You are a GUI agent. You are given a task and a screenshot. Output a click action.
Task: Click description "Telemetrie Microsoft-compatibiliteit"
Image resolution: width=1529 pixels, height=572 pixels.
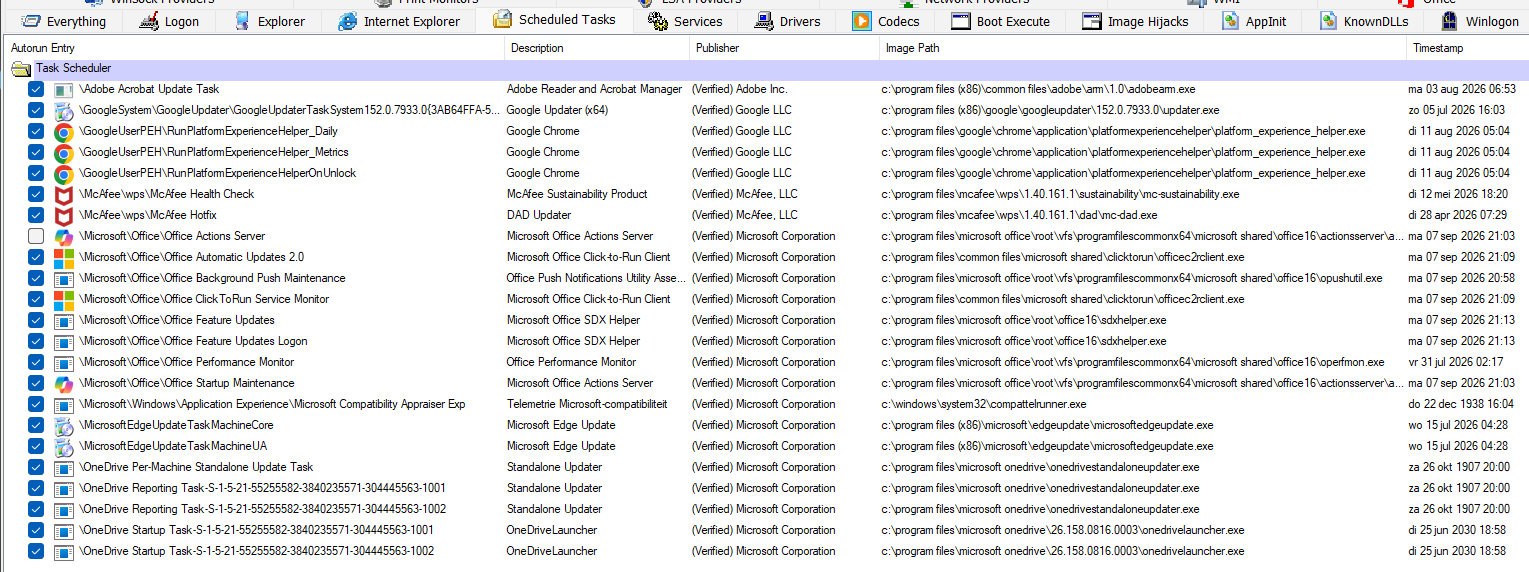tap(587, 405)
